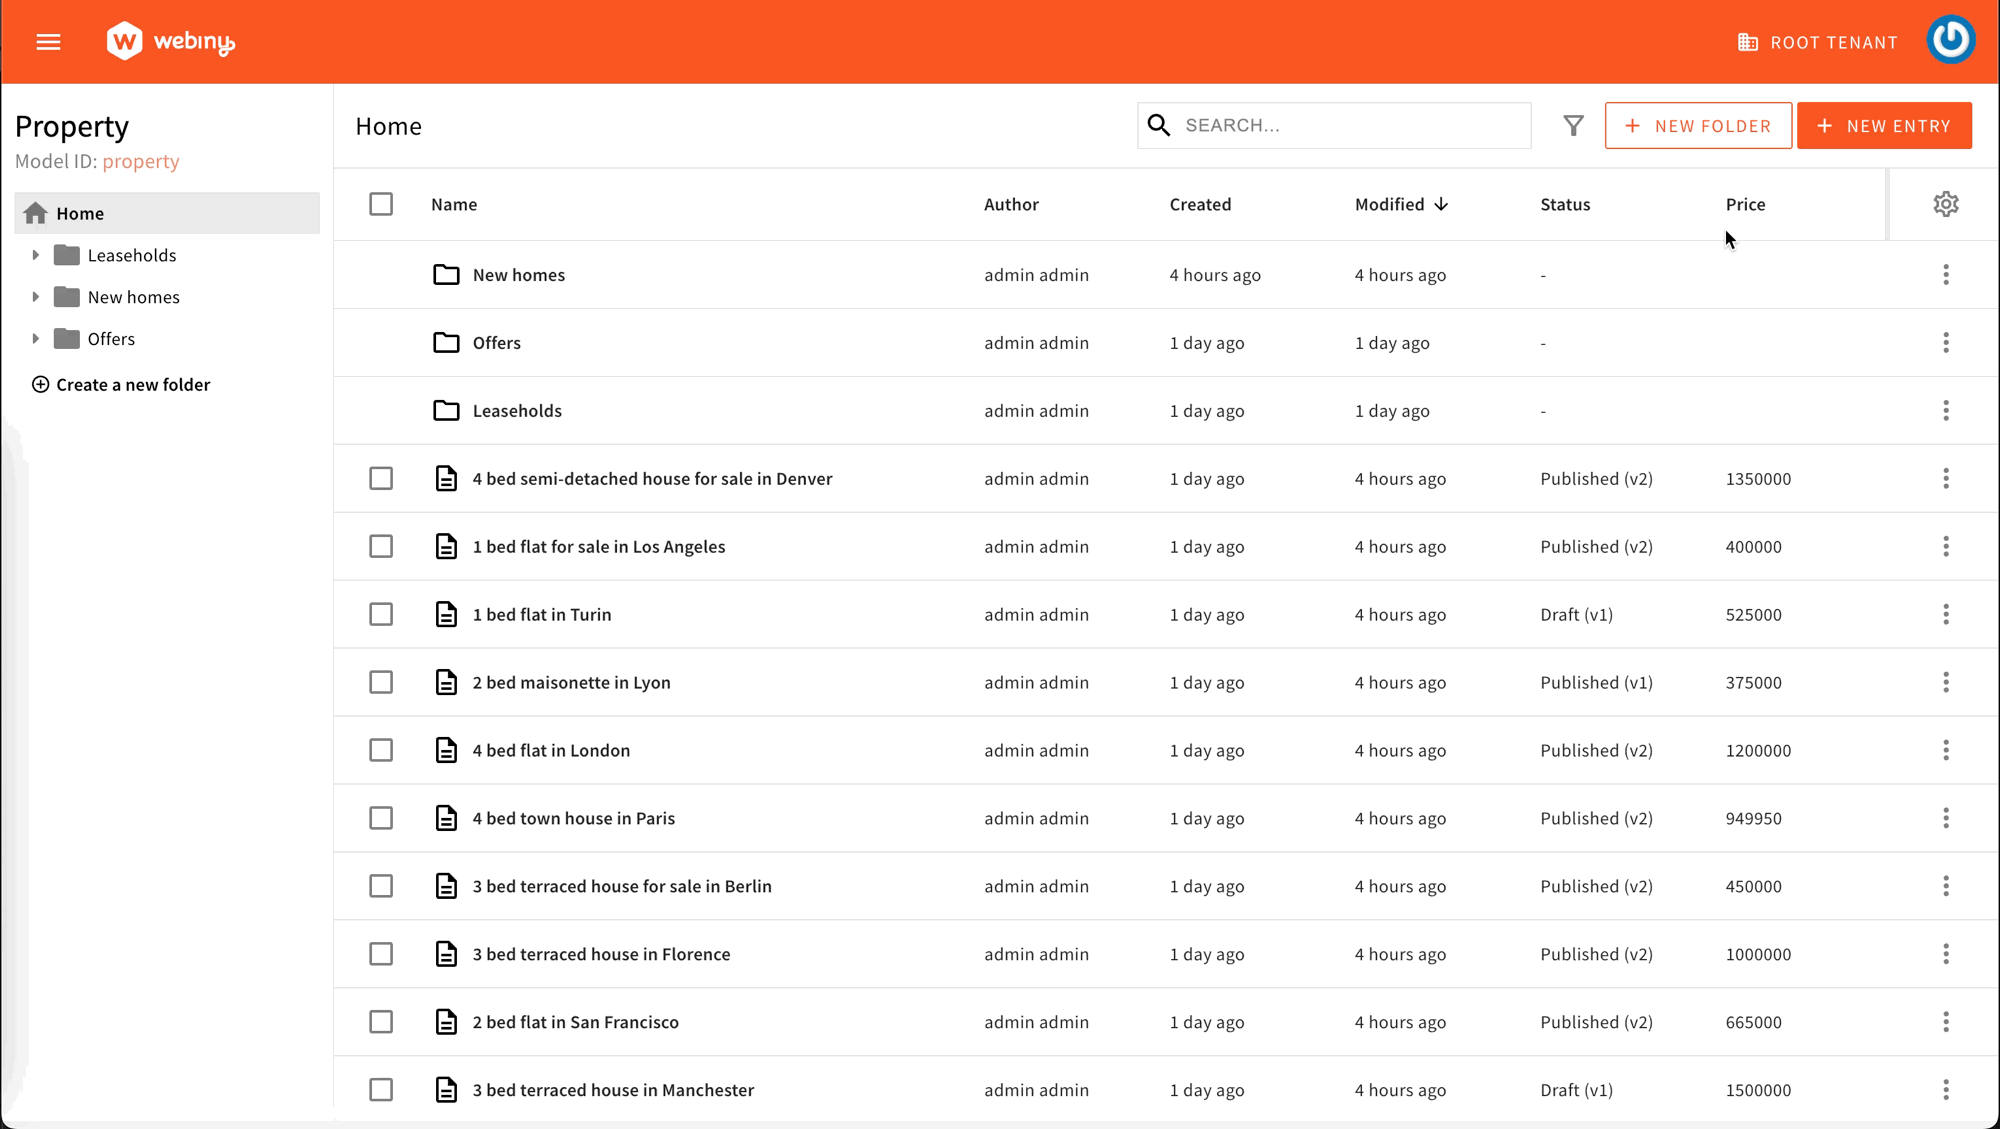Expand the New homes folder in sidebar
Image resolution: width=2000 pixels, height=1129 pixels.
tap(37, 297)
